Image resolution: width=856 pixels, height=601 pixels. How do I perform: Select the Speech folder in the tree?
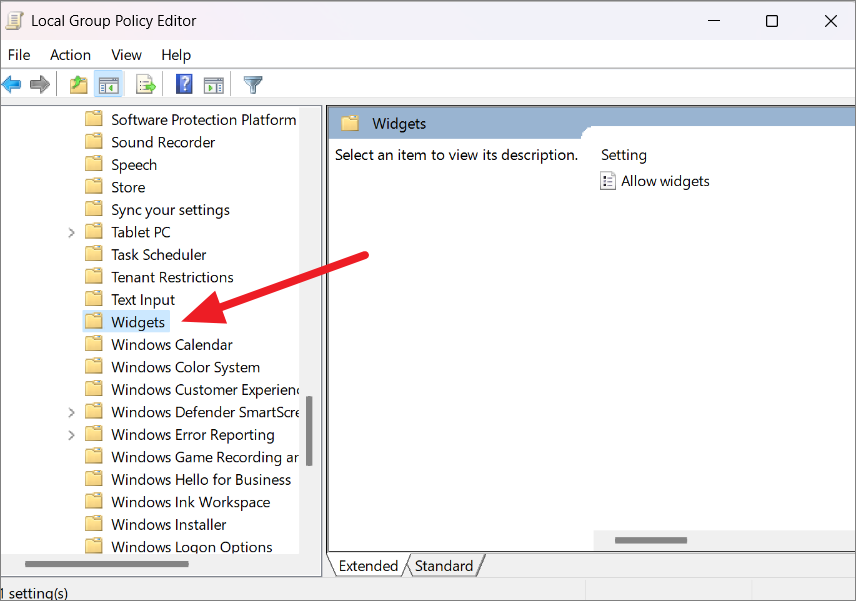click(134, 165)
